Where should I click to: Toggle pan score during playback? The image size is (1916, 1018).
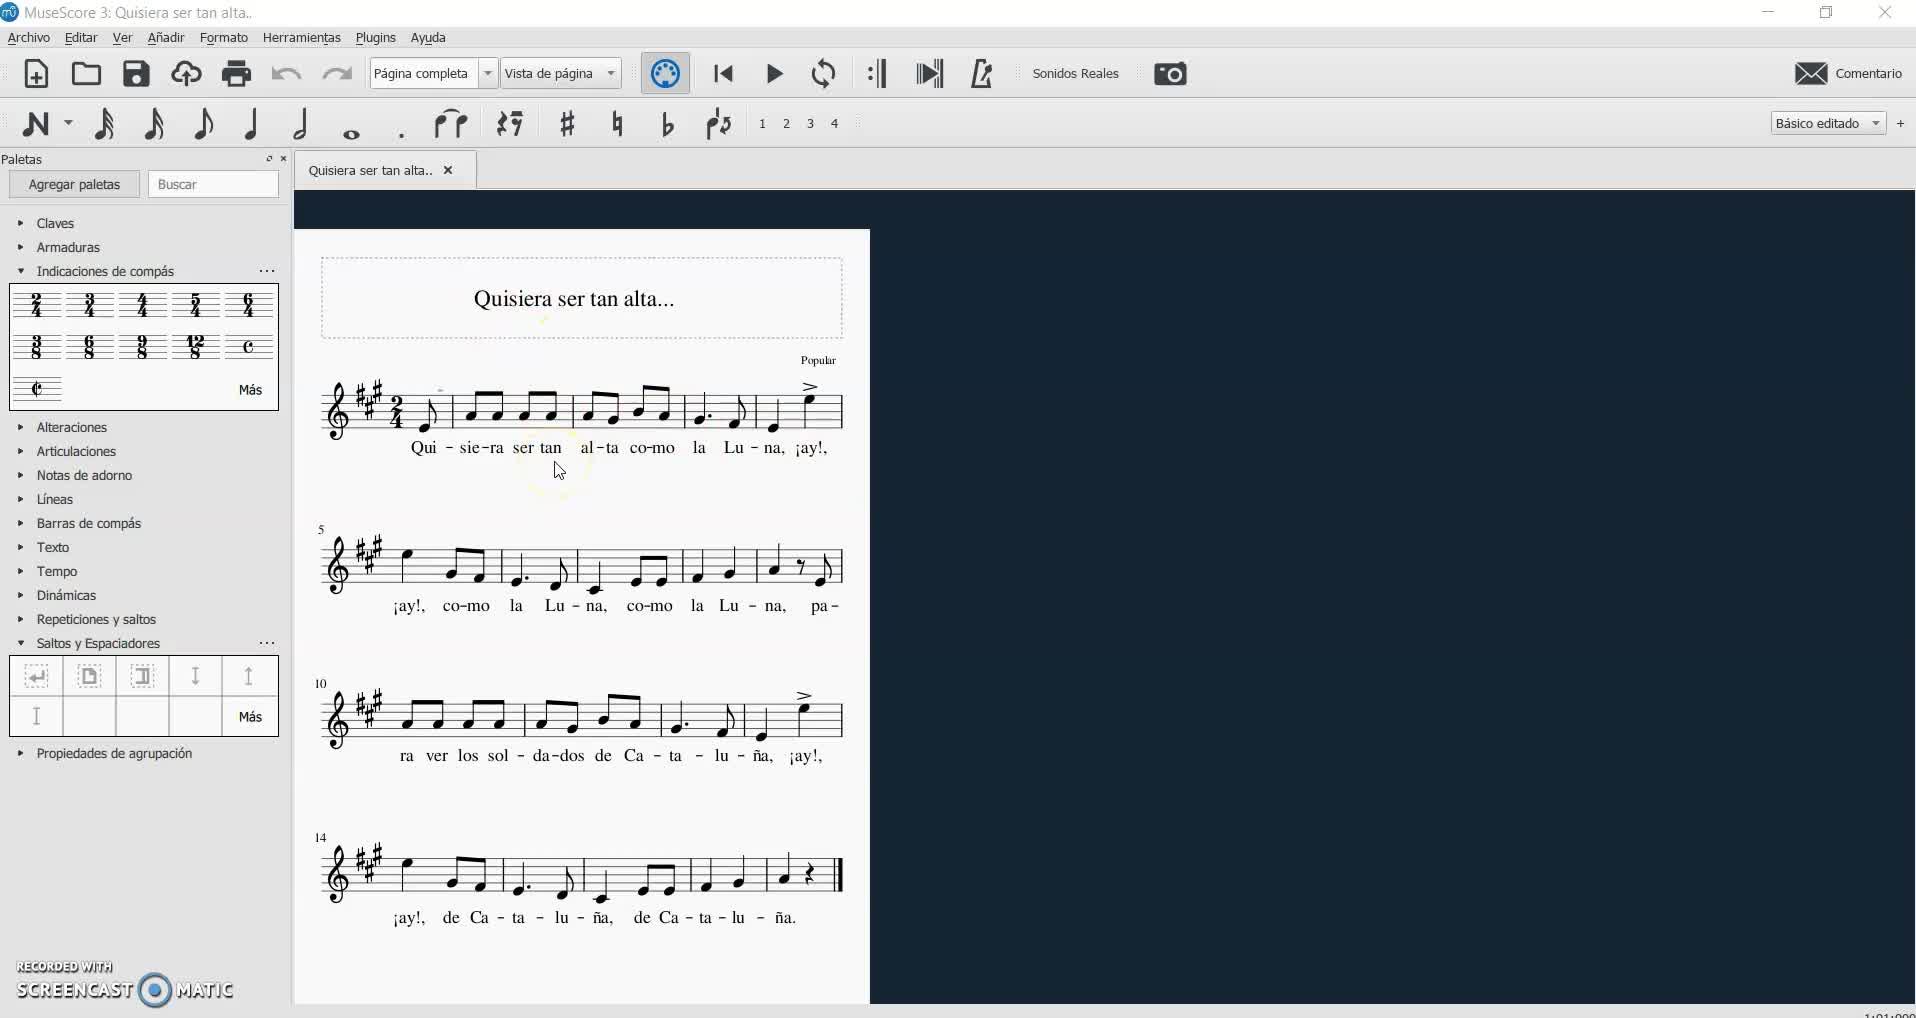[x=930, y=74]
